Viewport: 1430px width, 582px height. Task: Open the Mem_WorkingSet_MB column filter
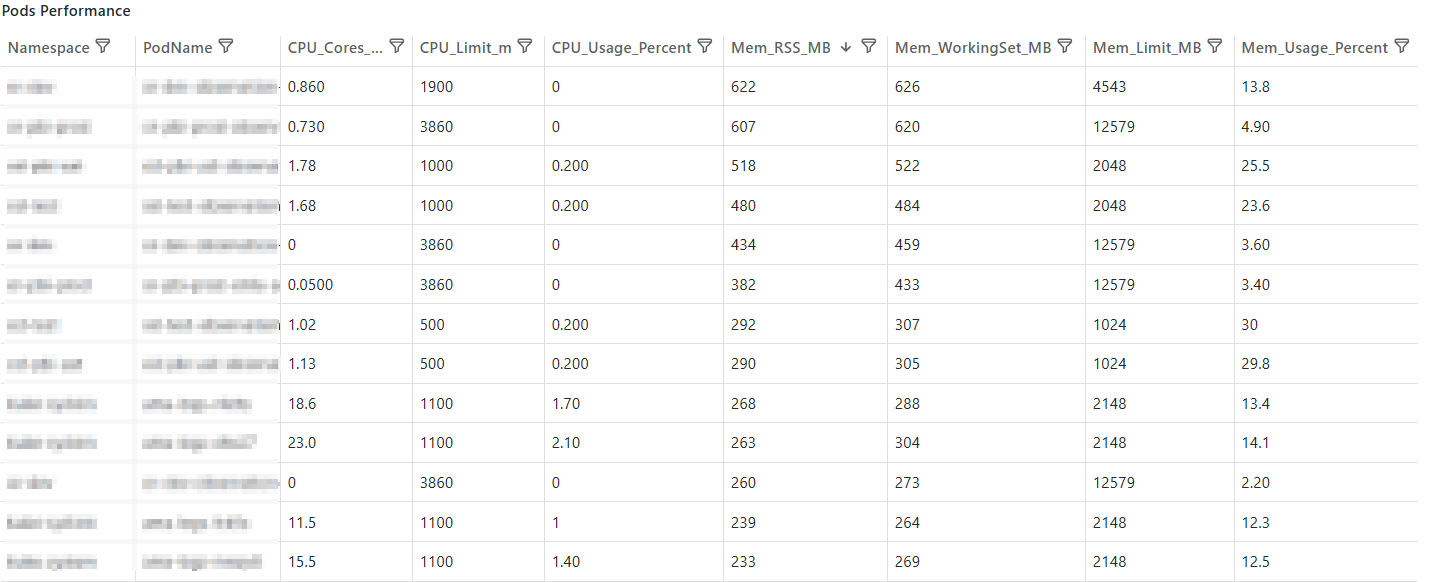1064,47
